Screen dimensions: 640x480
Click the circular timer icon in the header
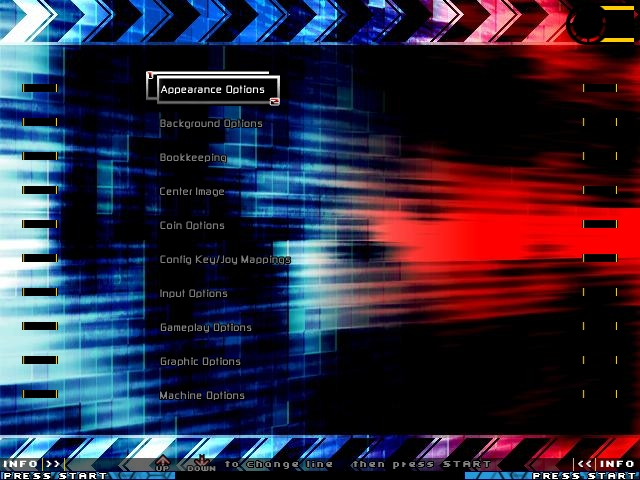pos(588,22)
